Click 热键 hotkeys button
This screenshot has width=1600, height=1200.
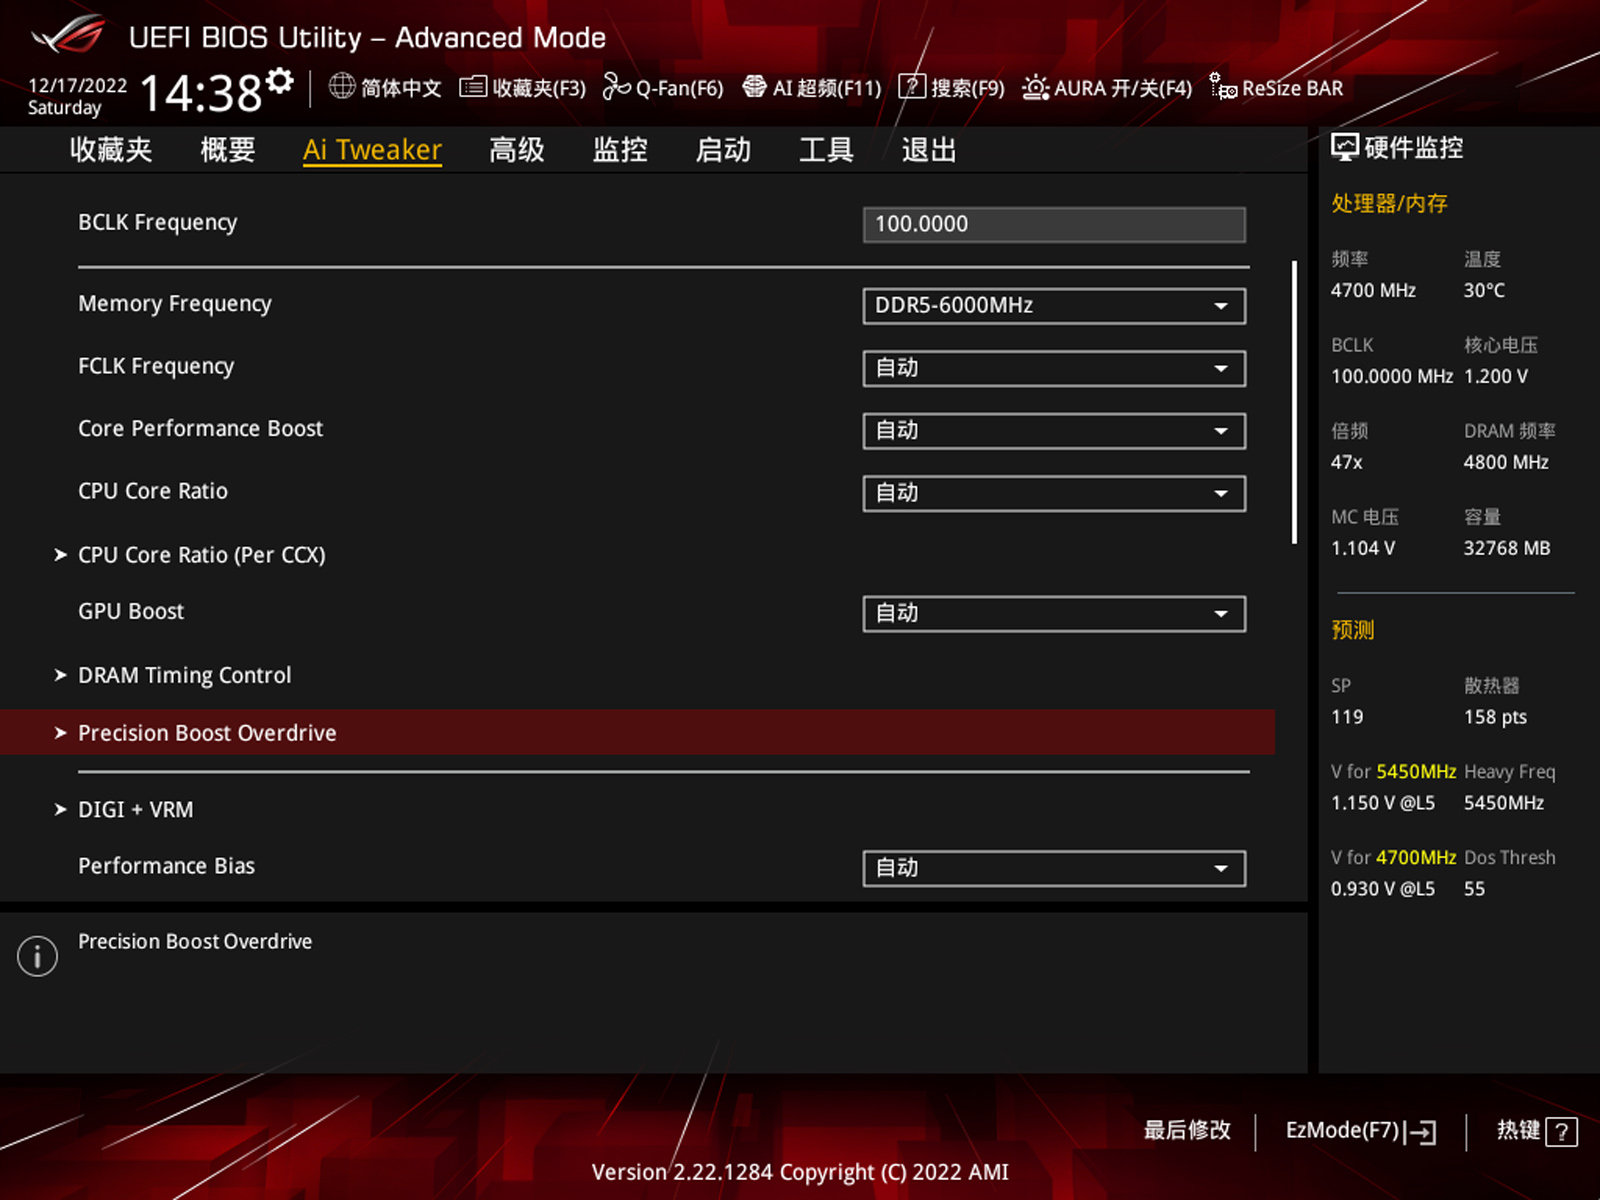pyautogui.click(x=1518, y=1131)
